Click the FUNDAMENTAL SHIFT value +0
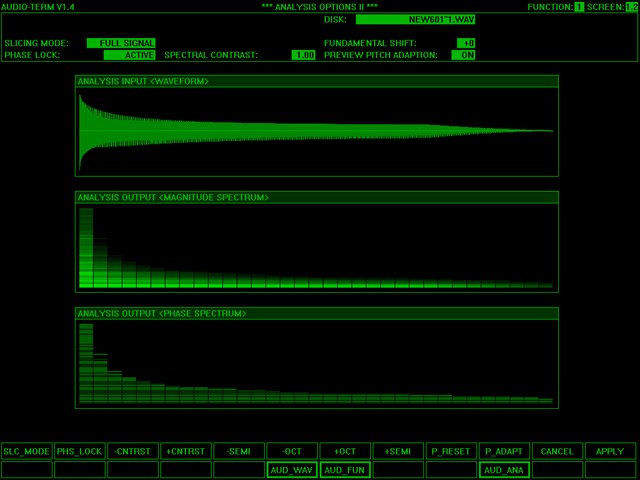 pos(466,43)
